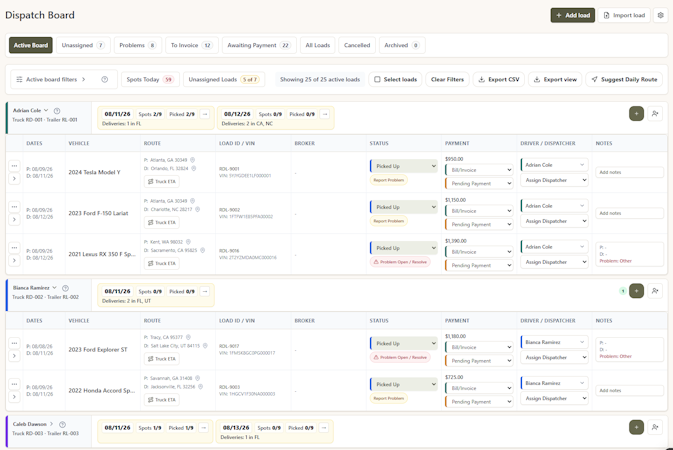The height and width of the screenshot is (450, 673).
Task: Click the map pin next to Atlanta pickup of Tesla row
Action: pyautogui.click(x=192, y=160)
